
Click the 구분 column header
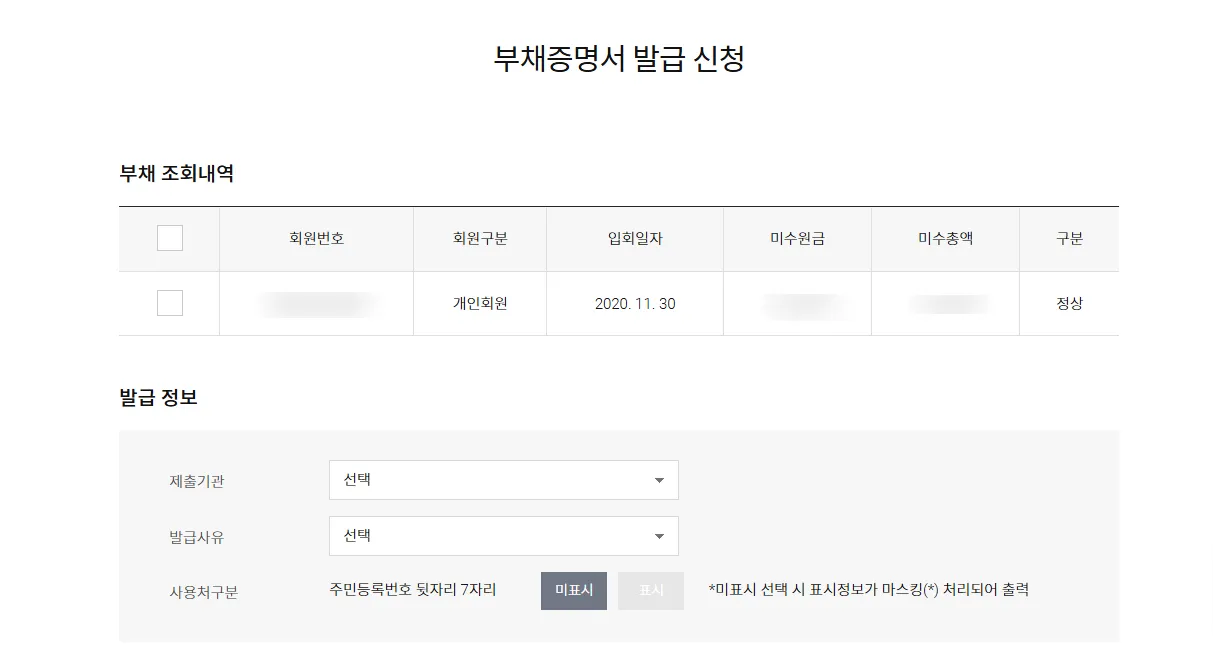pyautogui.click(x=1069, y=238)
